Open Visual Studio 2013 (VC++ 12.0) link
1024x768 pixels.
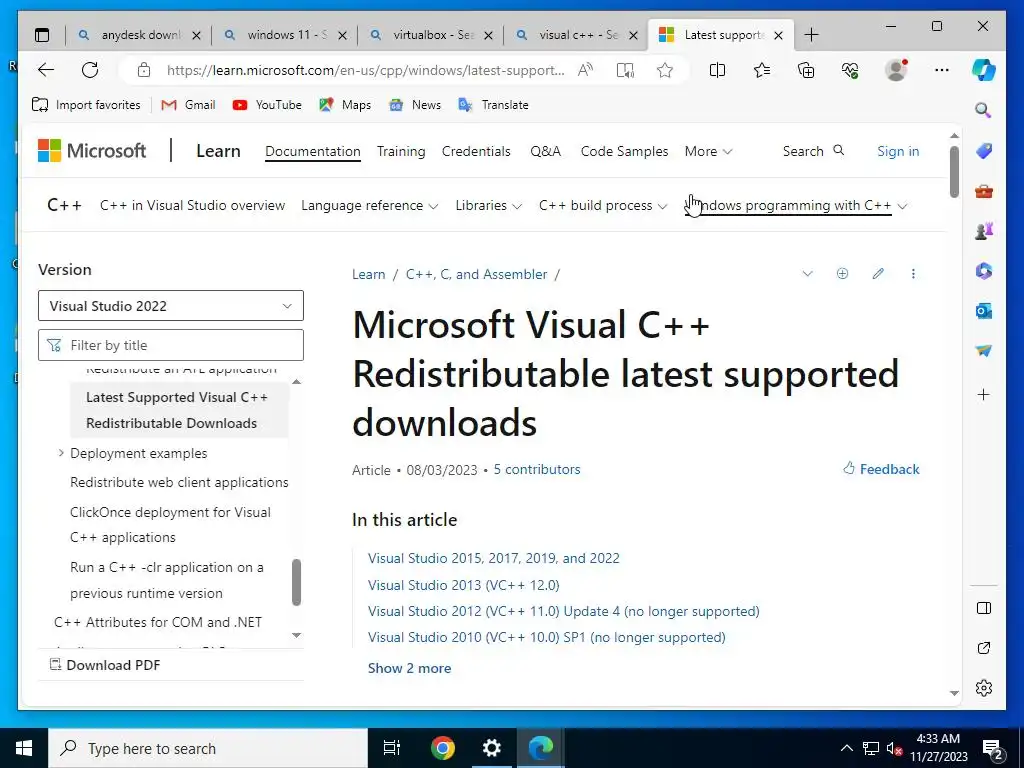point(464,585)
